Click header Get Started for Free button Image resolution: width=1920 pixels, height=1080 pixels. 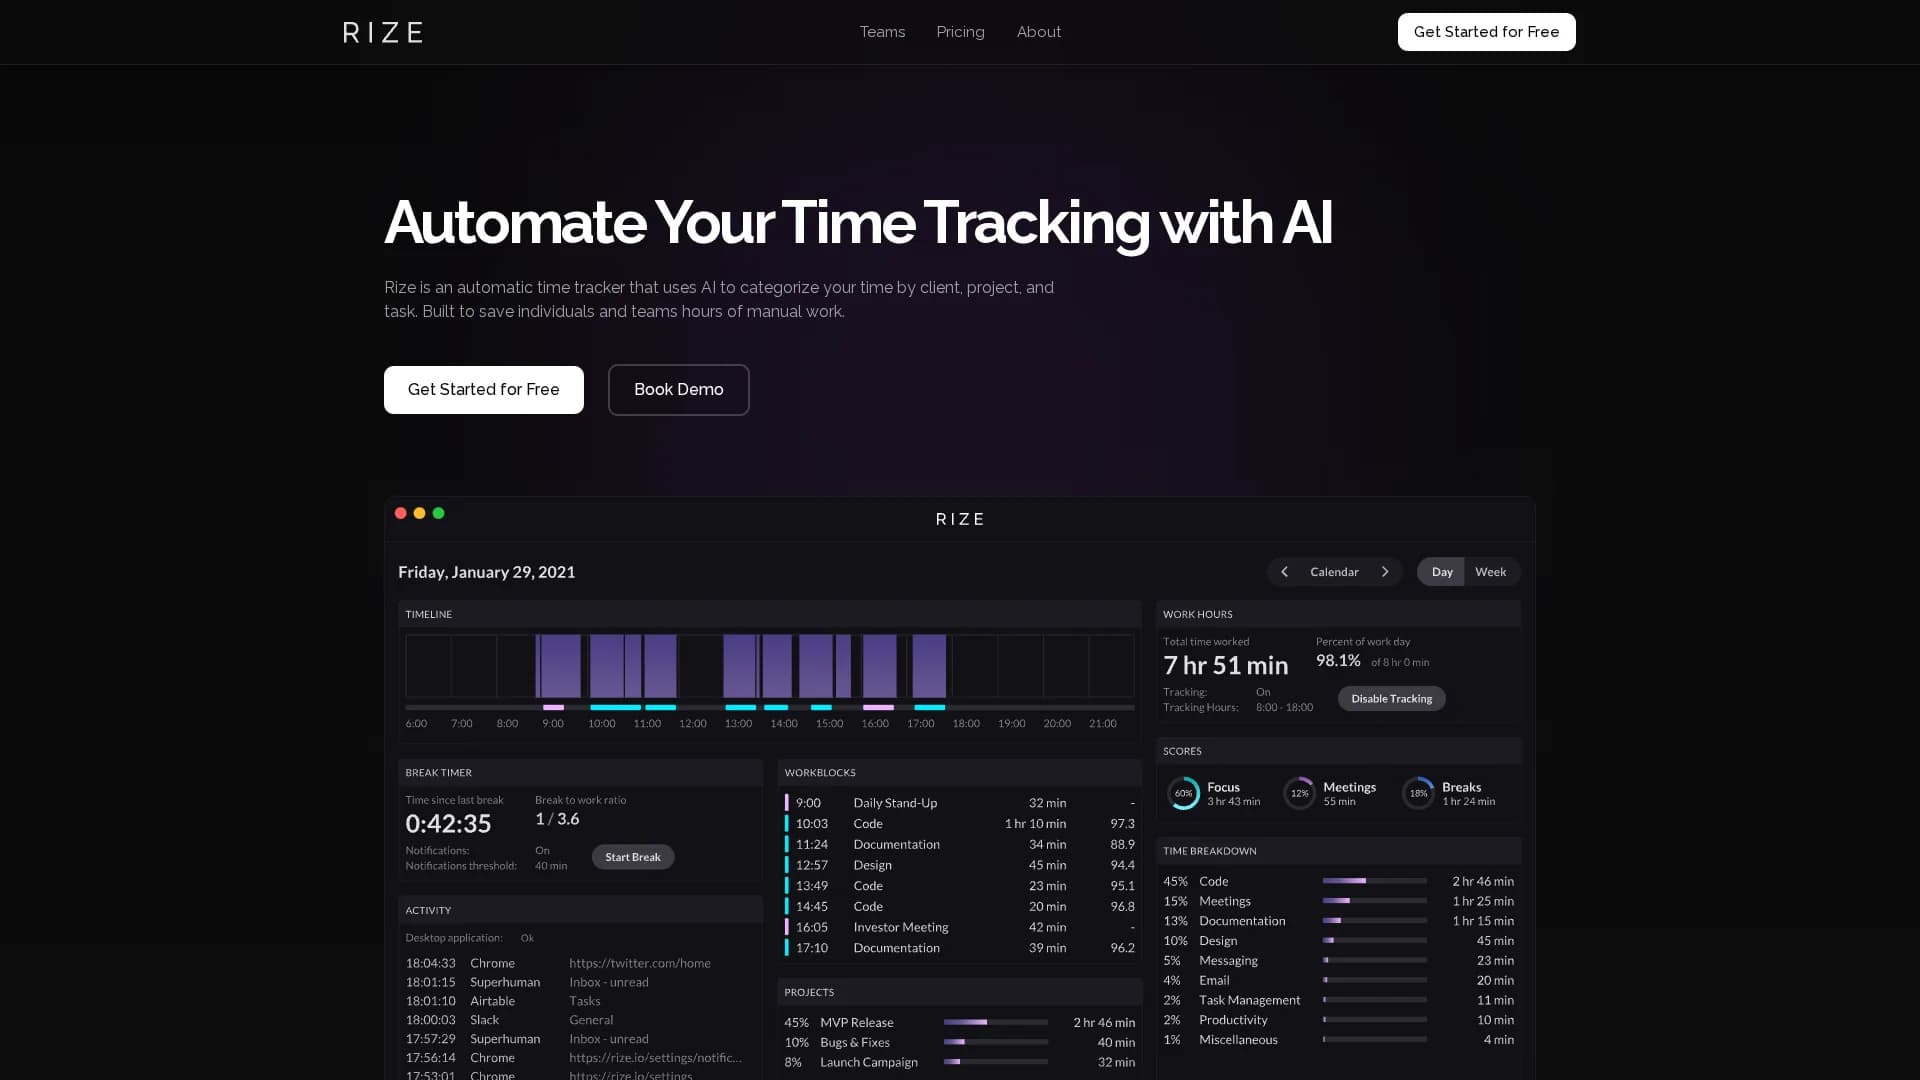pos(1486,32)
